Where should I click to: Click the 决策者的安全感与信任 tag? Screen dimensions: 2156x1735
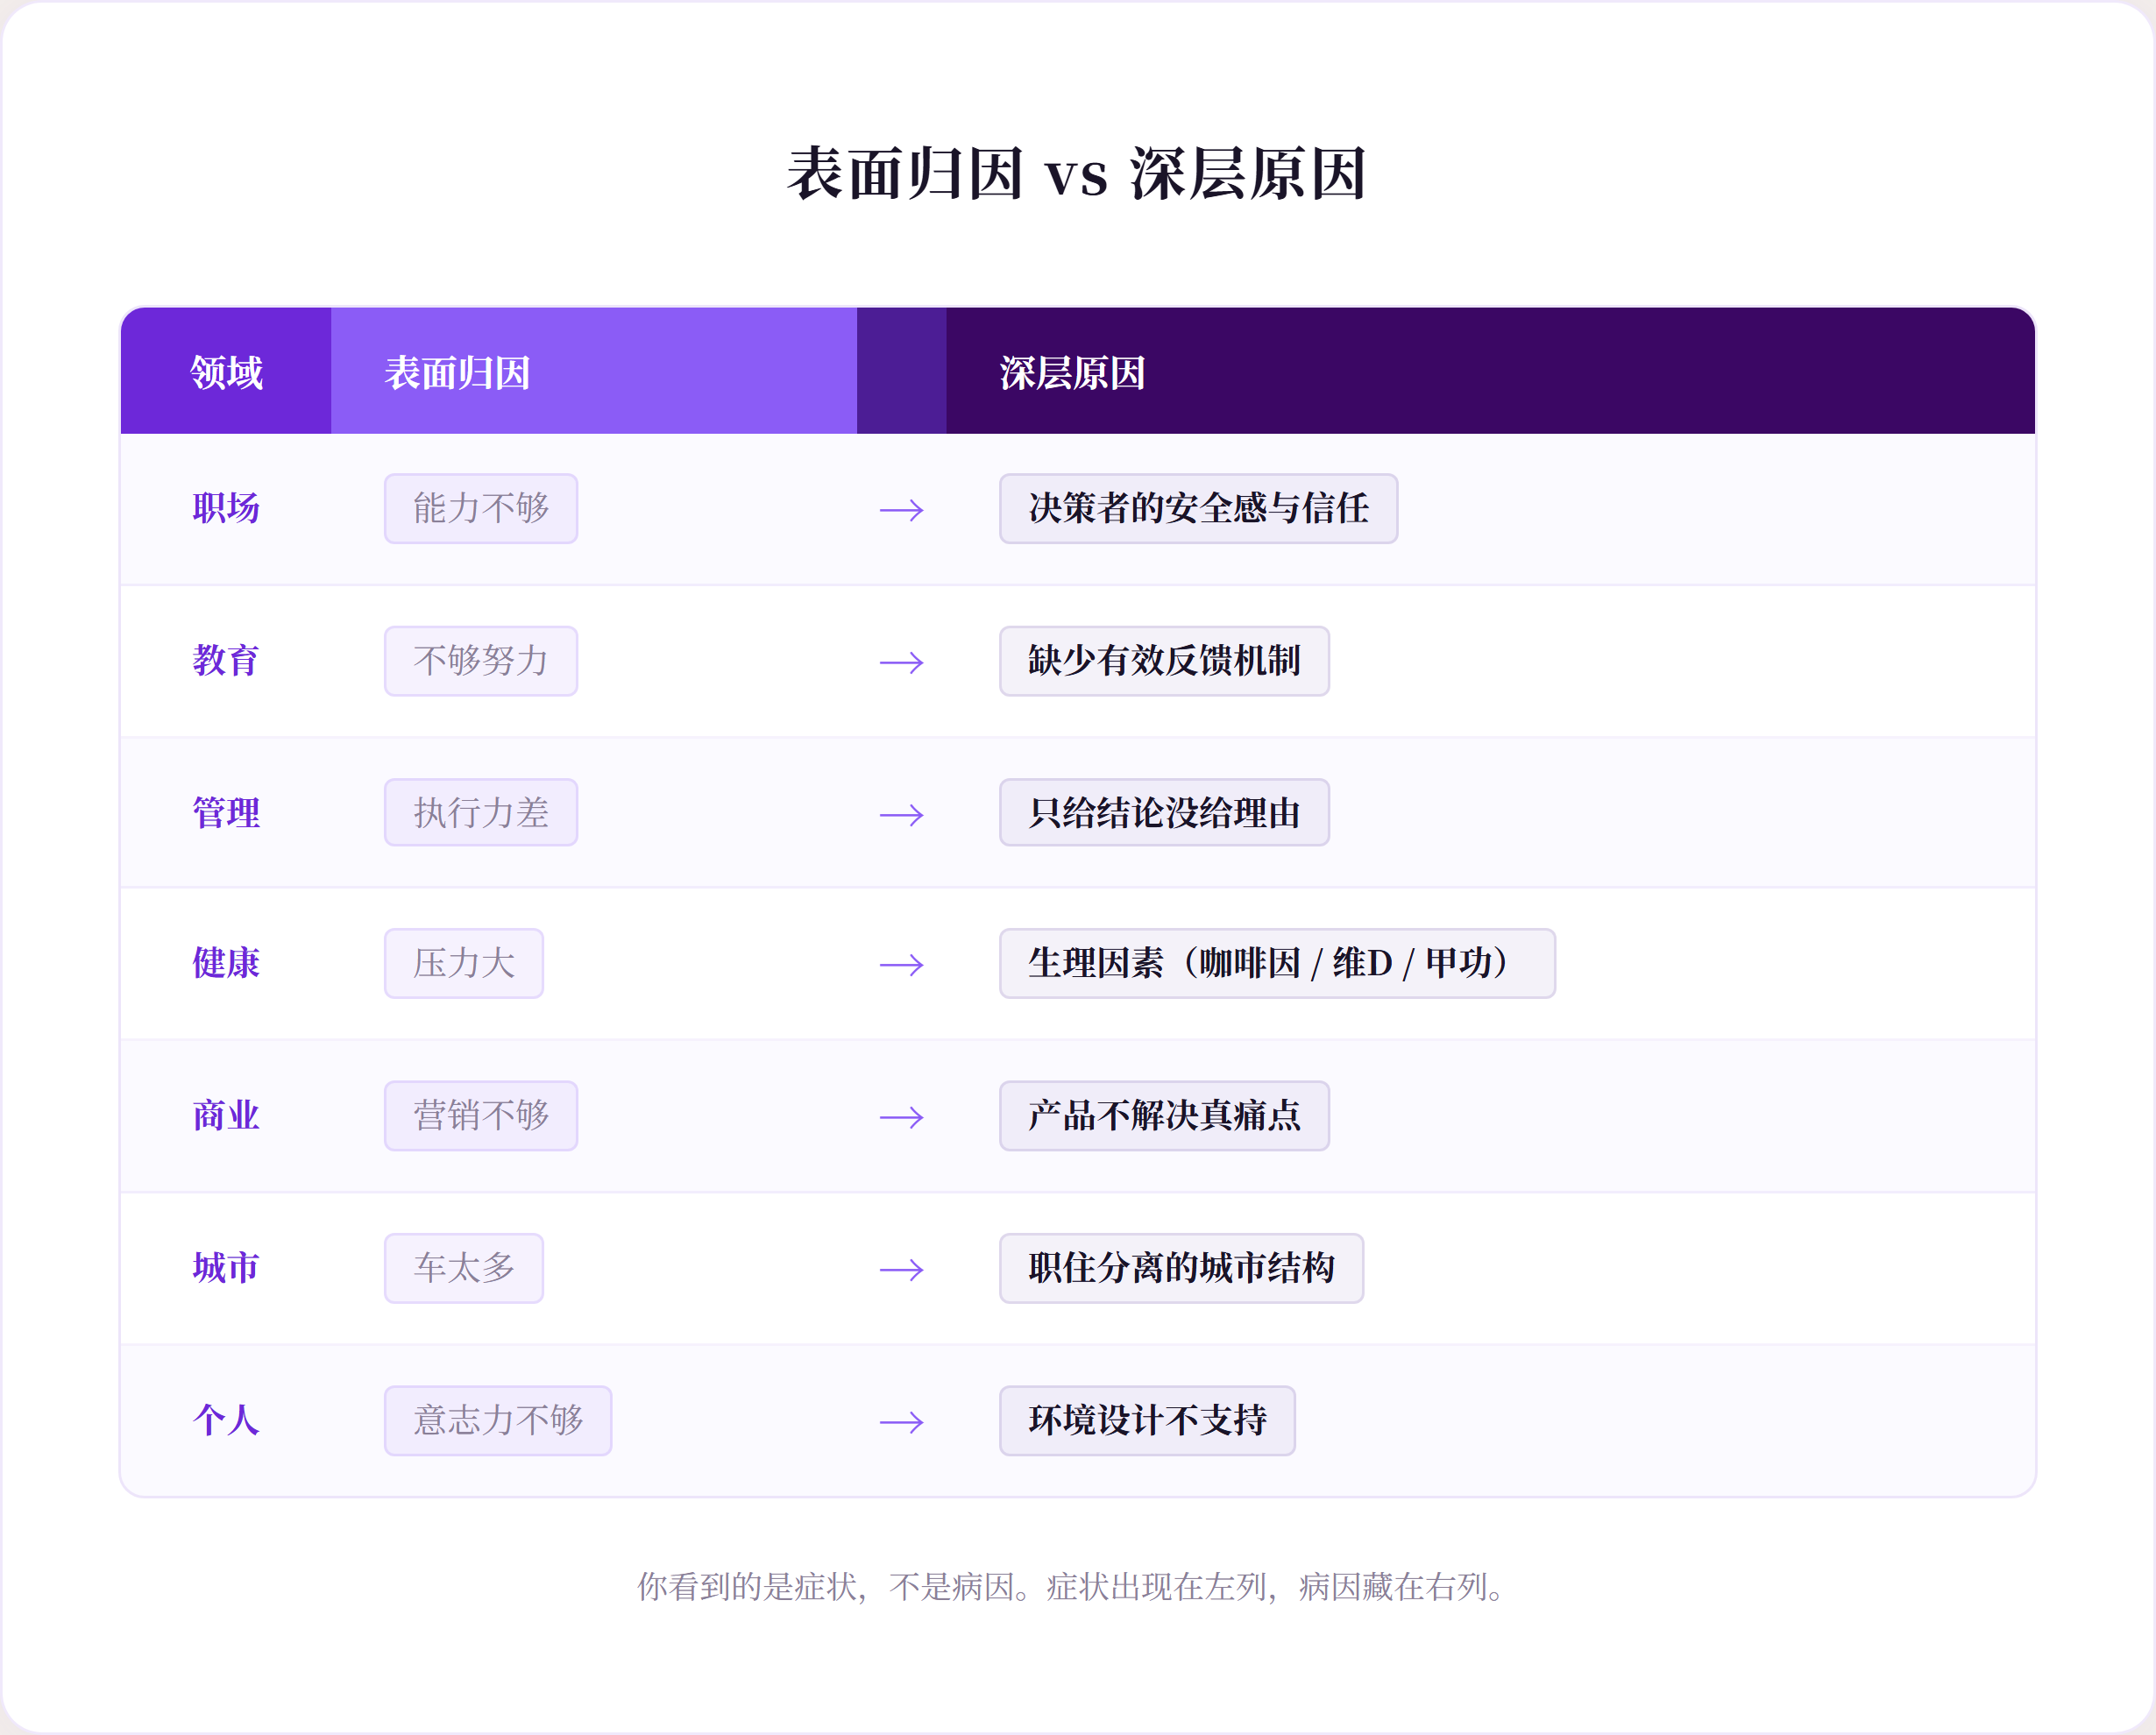pos(1198,508)
